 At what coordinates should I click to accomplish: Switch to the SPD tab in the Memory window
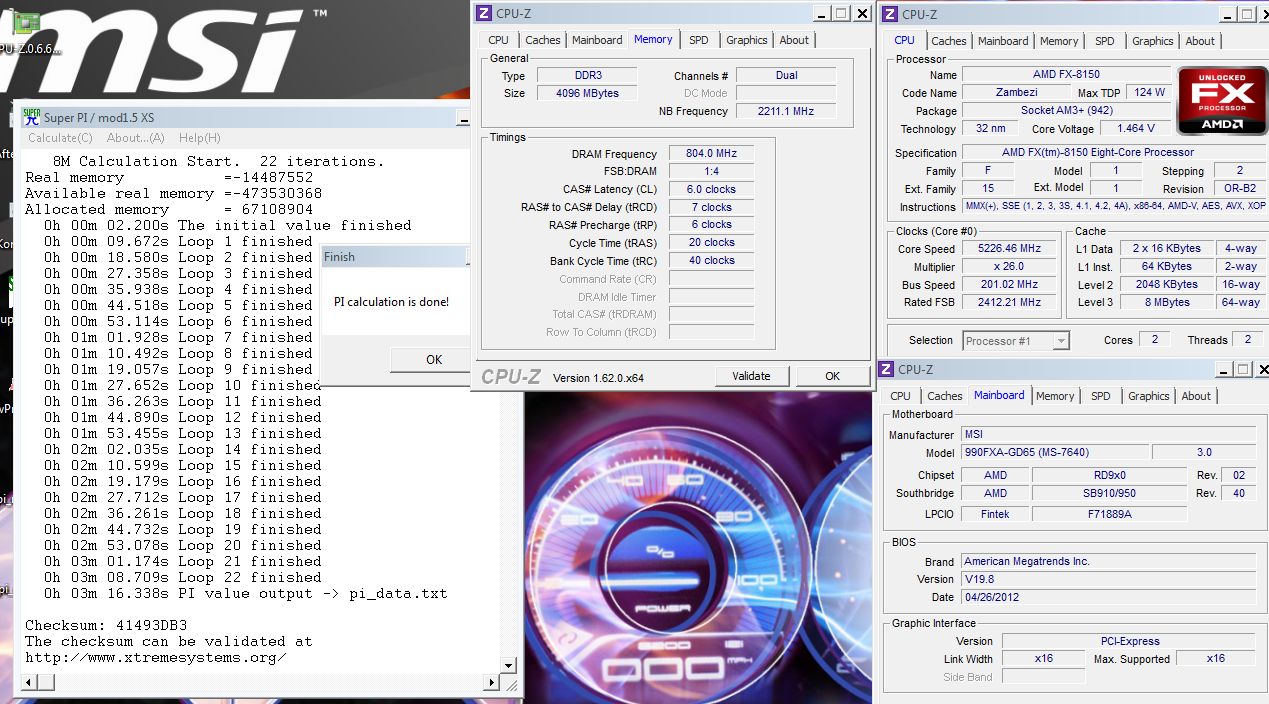pos(698,40)
